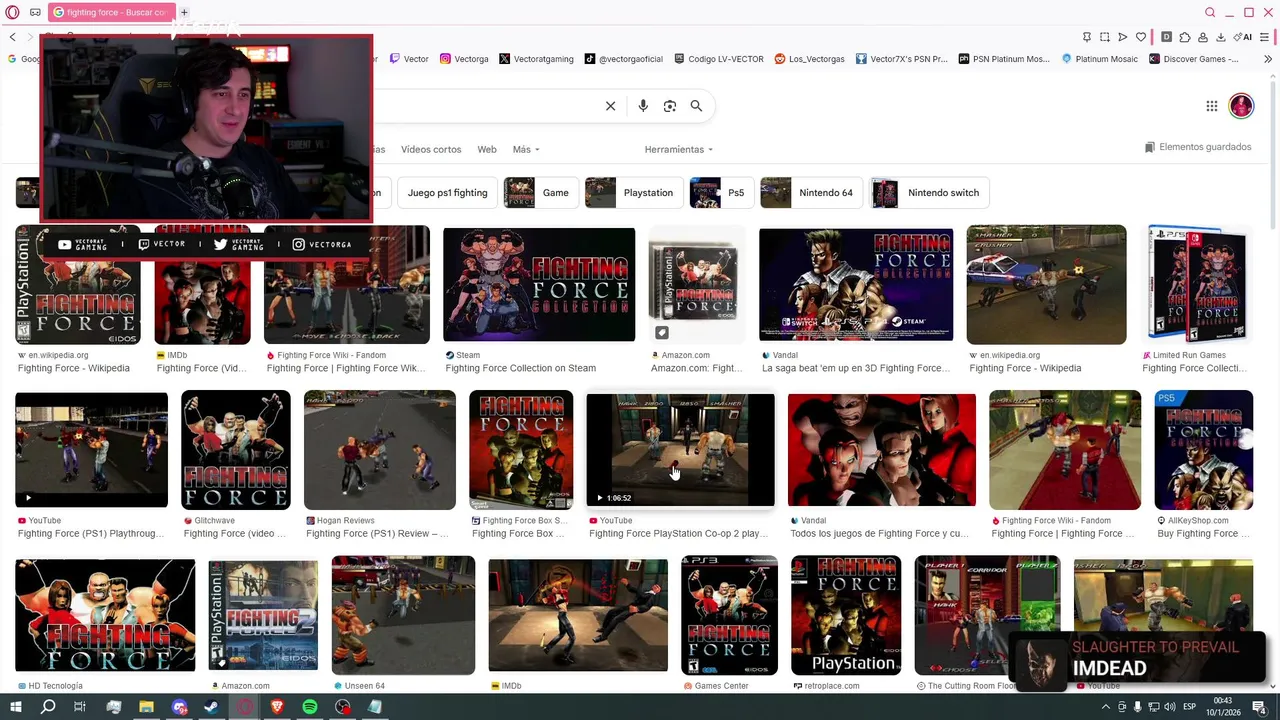Open the Codigo LV-VECTOR bookmark

tap(719, 59)
